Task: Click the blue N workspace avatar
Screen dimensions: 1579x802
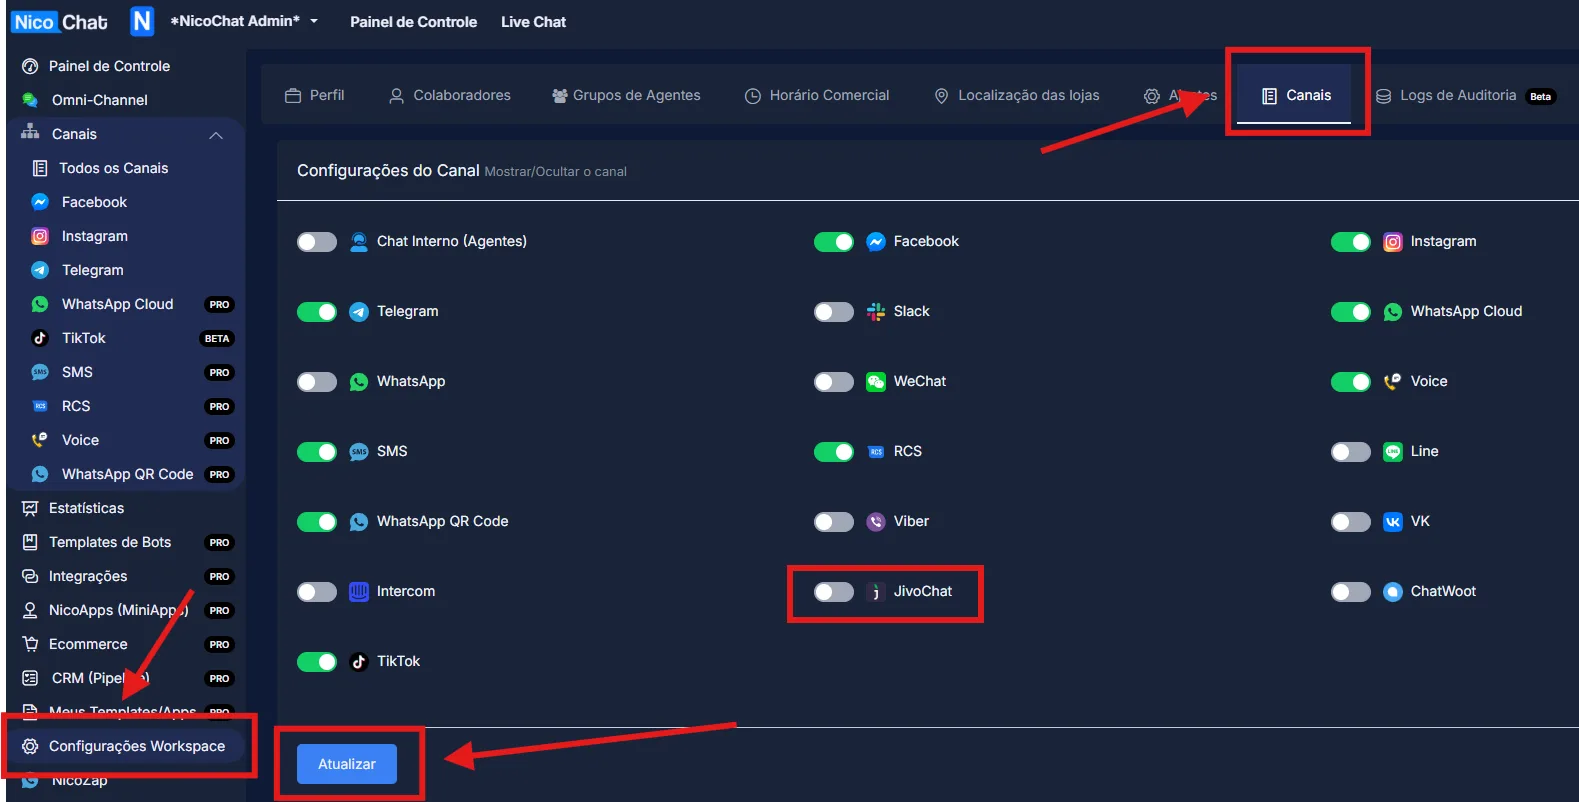Action: click(142, 21)
